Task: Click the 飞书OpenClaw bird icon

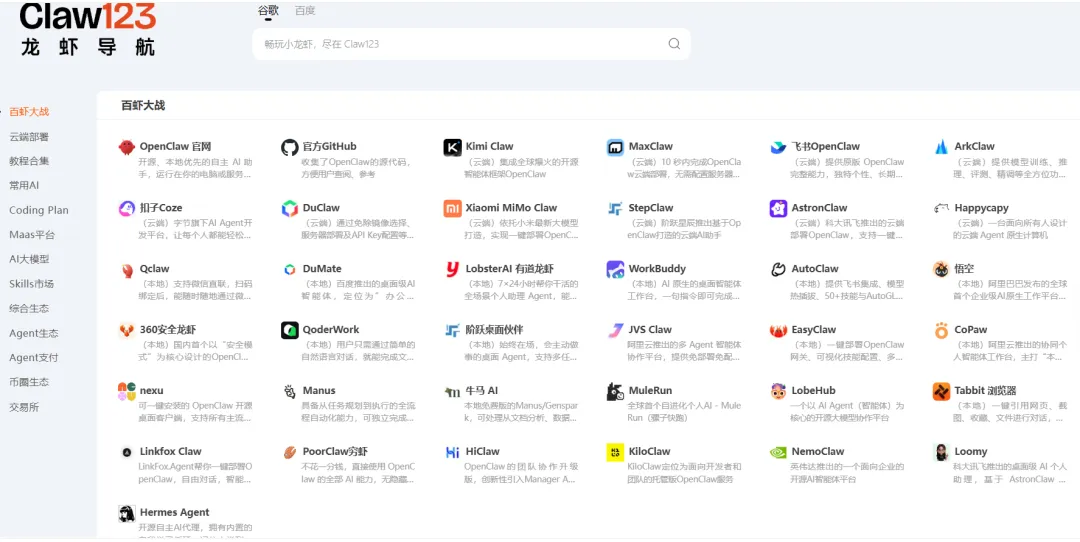Action: pyautogui.click(x=778, y=147)
